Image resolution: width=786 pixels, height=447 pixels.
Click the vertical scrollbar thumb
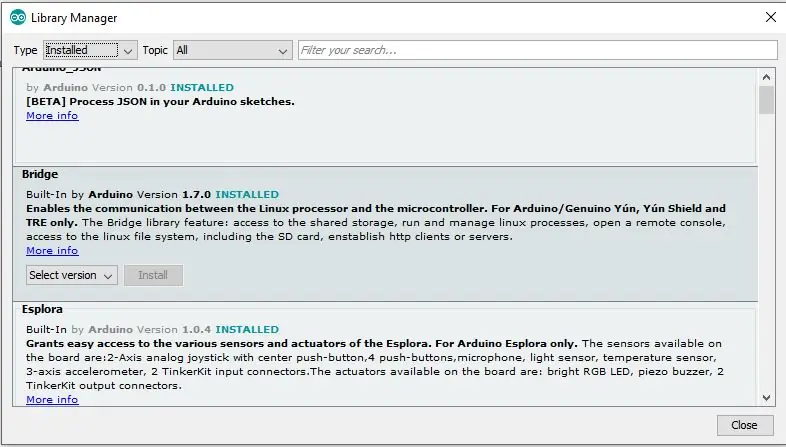click(x=766, y=100)
